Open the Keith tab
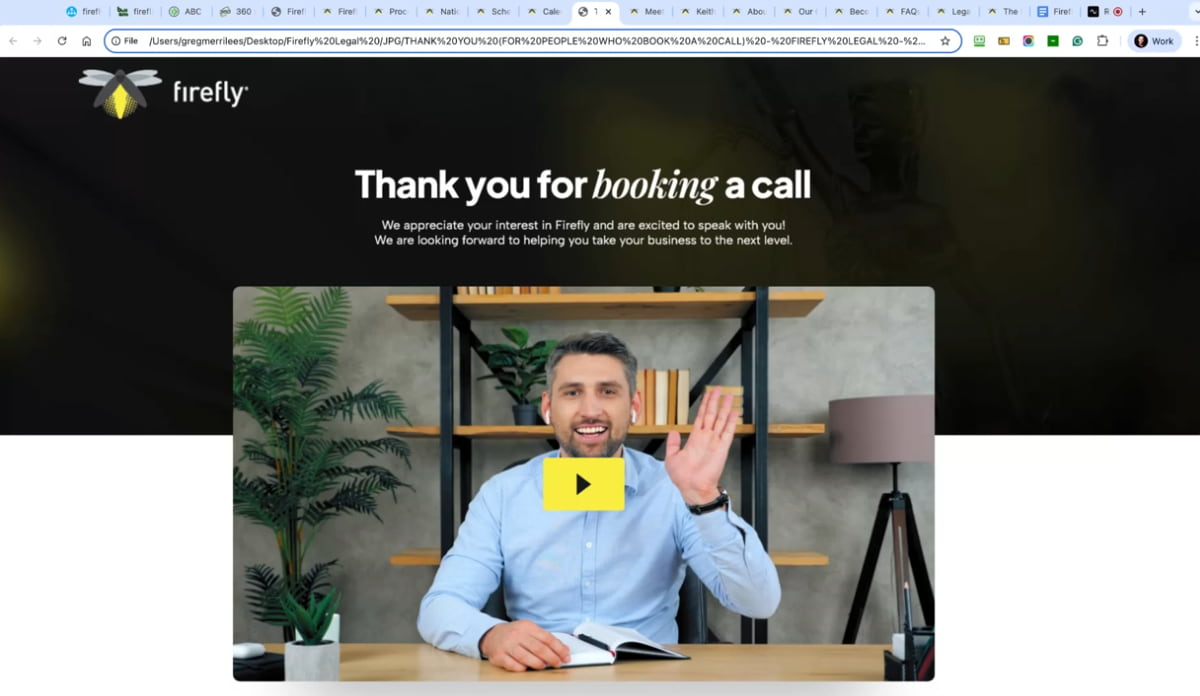Viewport: 1200px width, 696px height. point(697,12)
